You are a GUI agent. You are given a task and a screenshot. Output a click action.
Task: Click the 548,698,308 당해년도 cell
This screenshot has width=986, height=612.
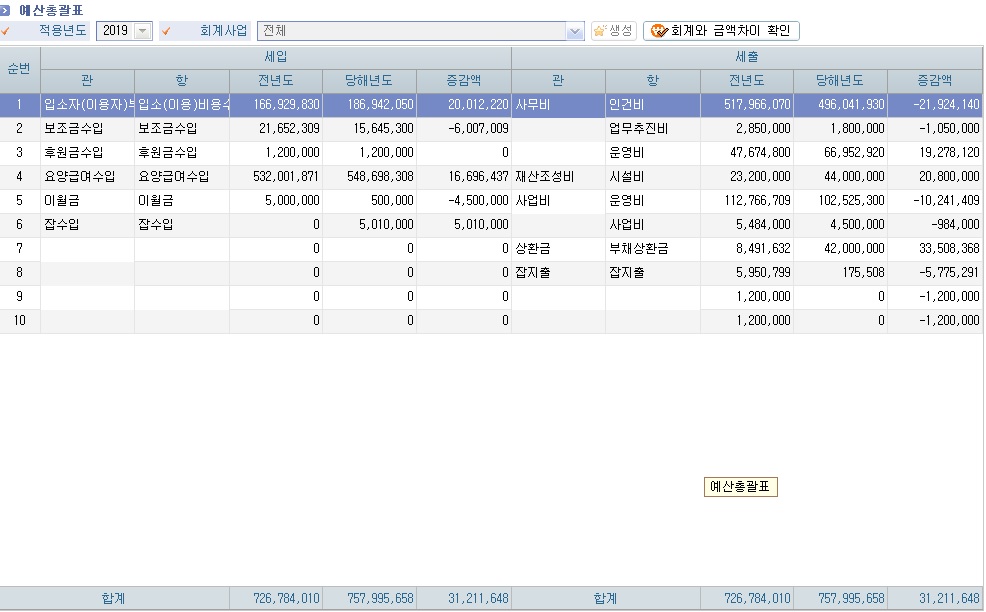[370, 177]
